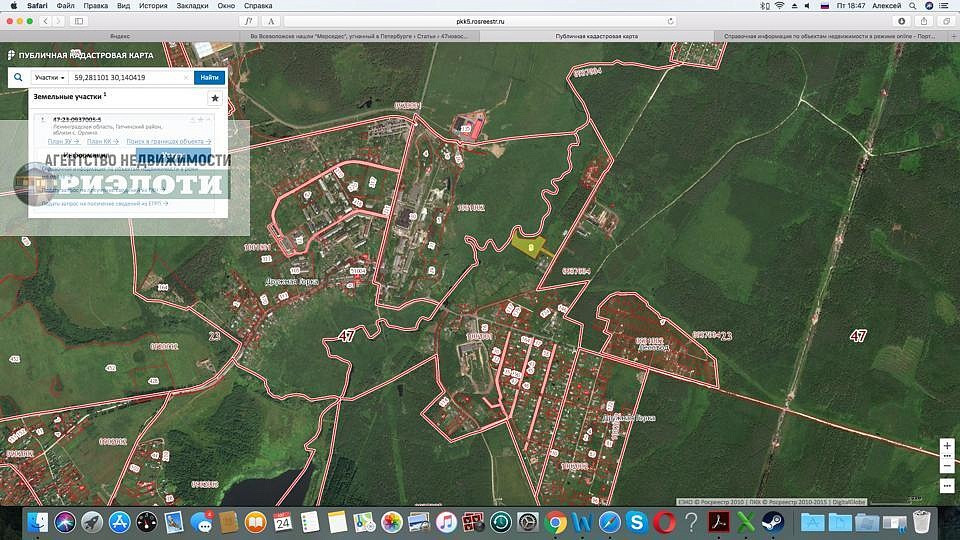The image size is (960, 540).
Task: Click the Wi-Fi status icon
Action: point(779,6)
